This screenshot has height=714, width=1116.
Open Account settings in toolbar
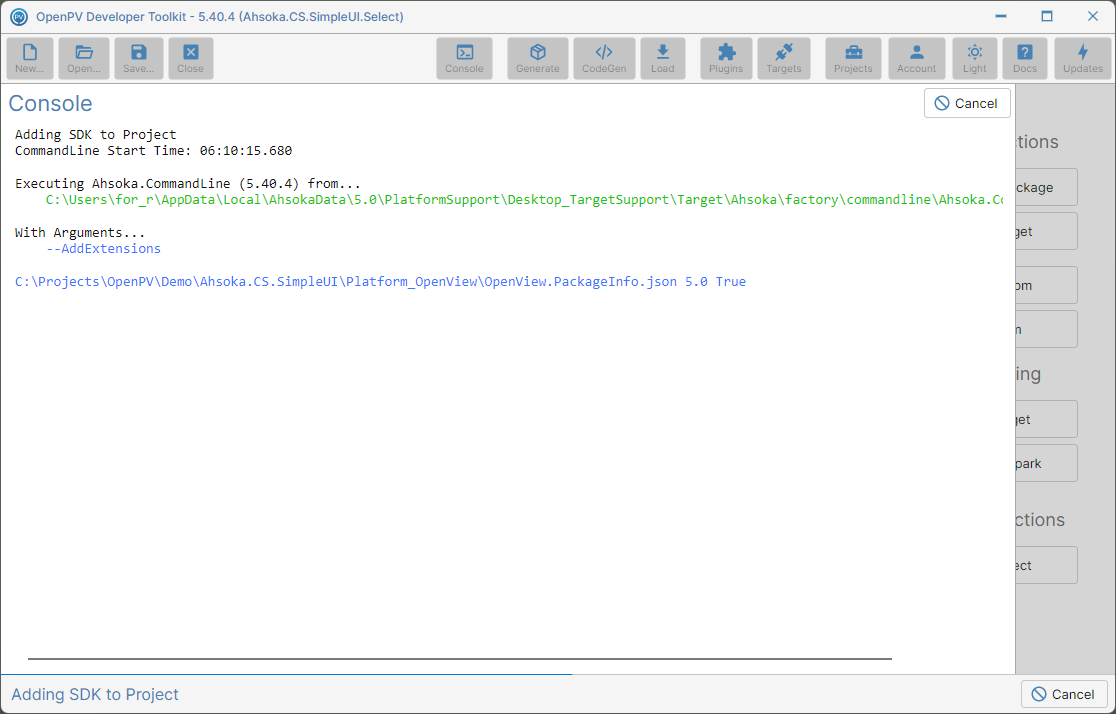click(917, 58)
